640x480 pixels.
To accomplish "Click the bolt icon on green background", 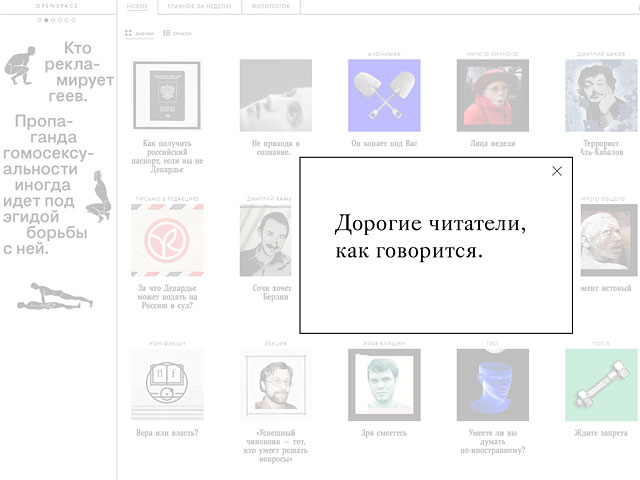I will coord(601,385).
